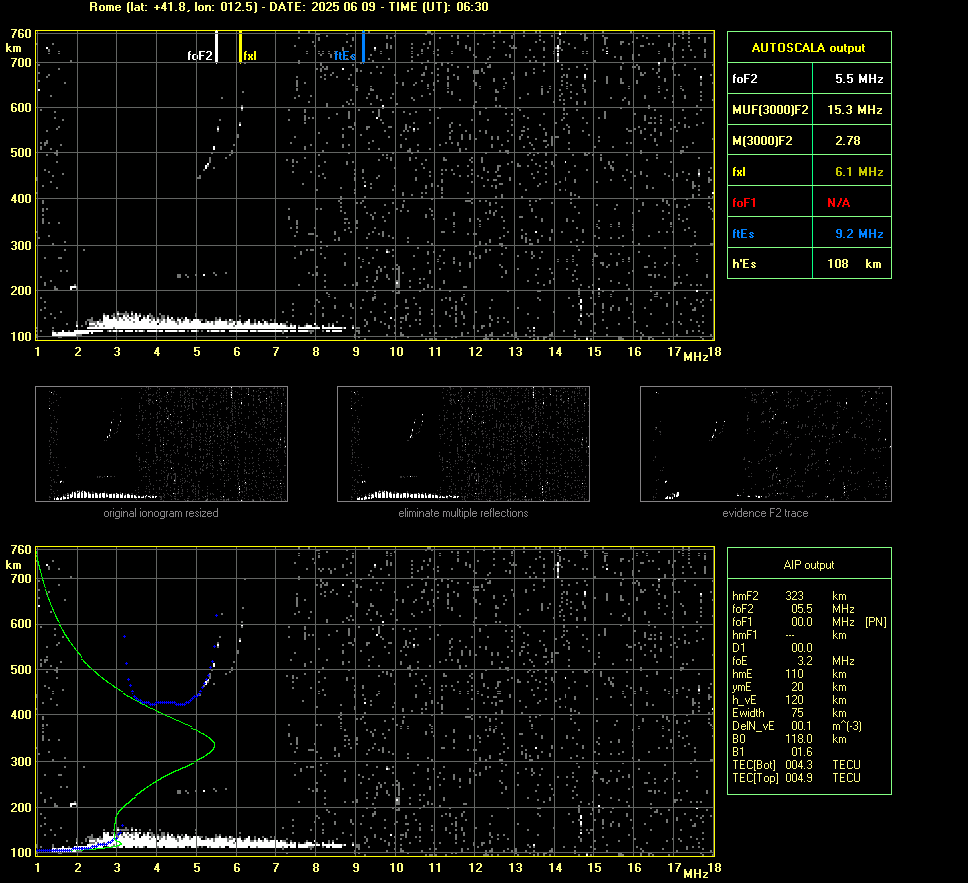The width and height of the screenshot is (968, 883).
Task: Open the evidence F2 trace thumbnail
Action: point(766,444)
